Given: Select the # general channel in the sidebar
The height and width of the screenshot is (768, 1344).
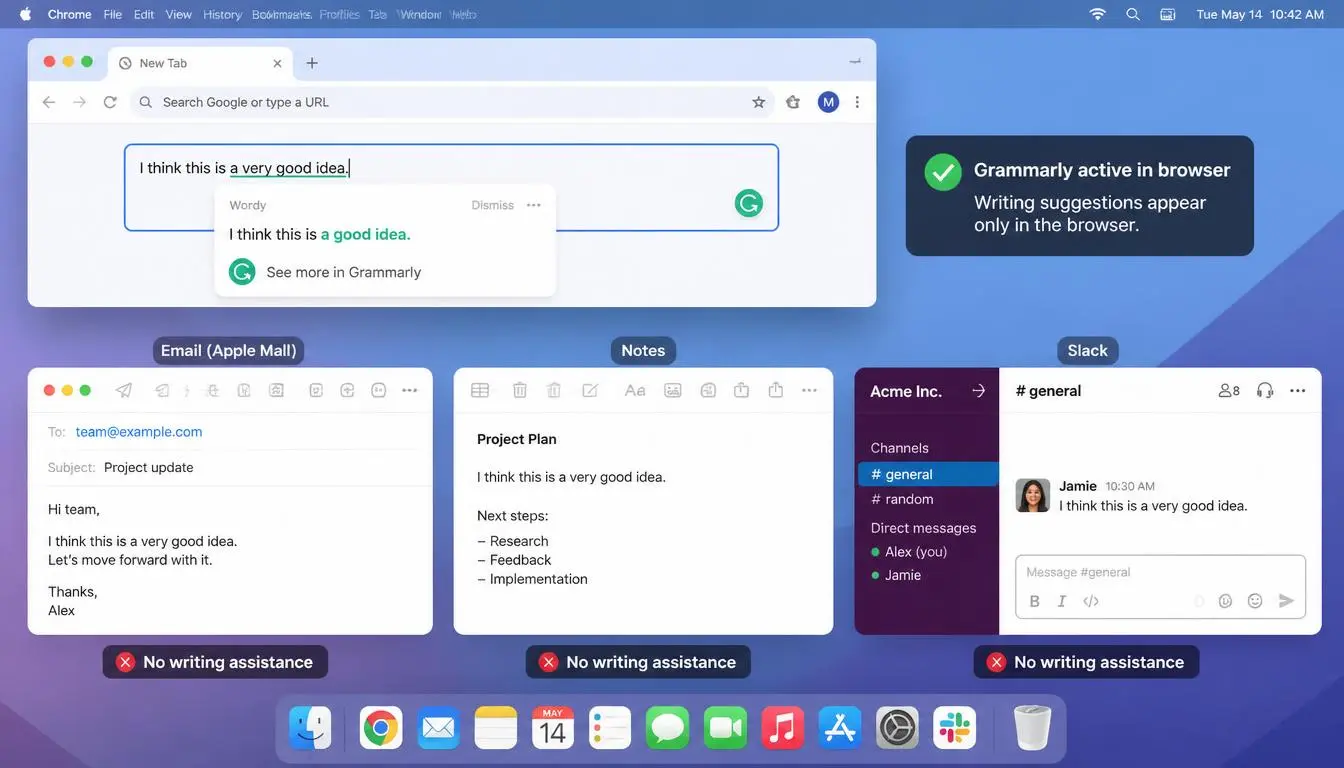Looking at the screenshot, I should (x=928, y=474).
